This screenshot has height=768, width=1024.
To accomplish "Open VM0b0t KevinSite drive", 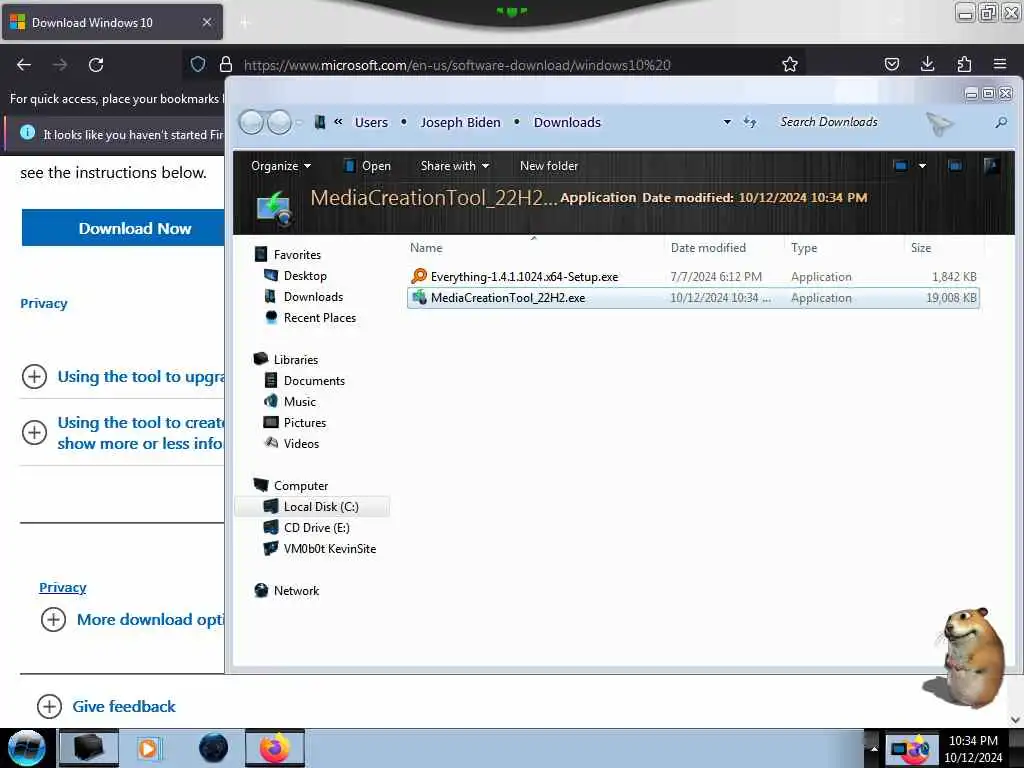I will tap(330, 549).
